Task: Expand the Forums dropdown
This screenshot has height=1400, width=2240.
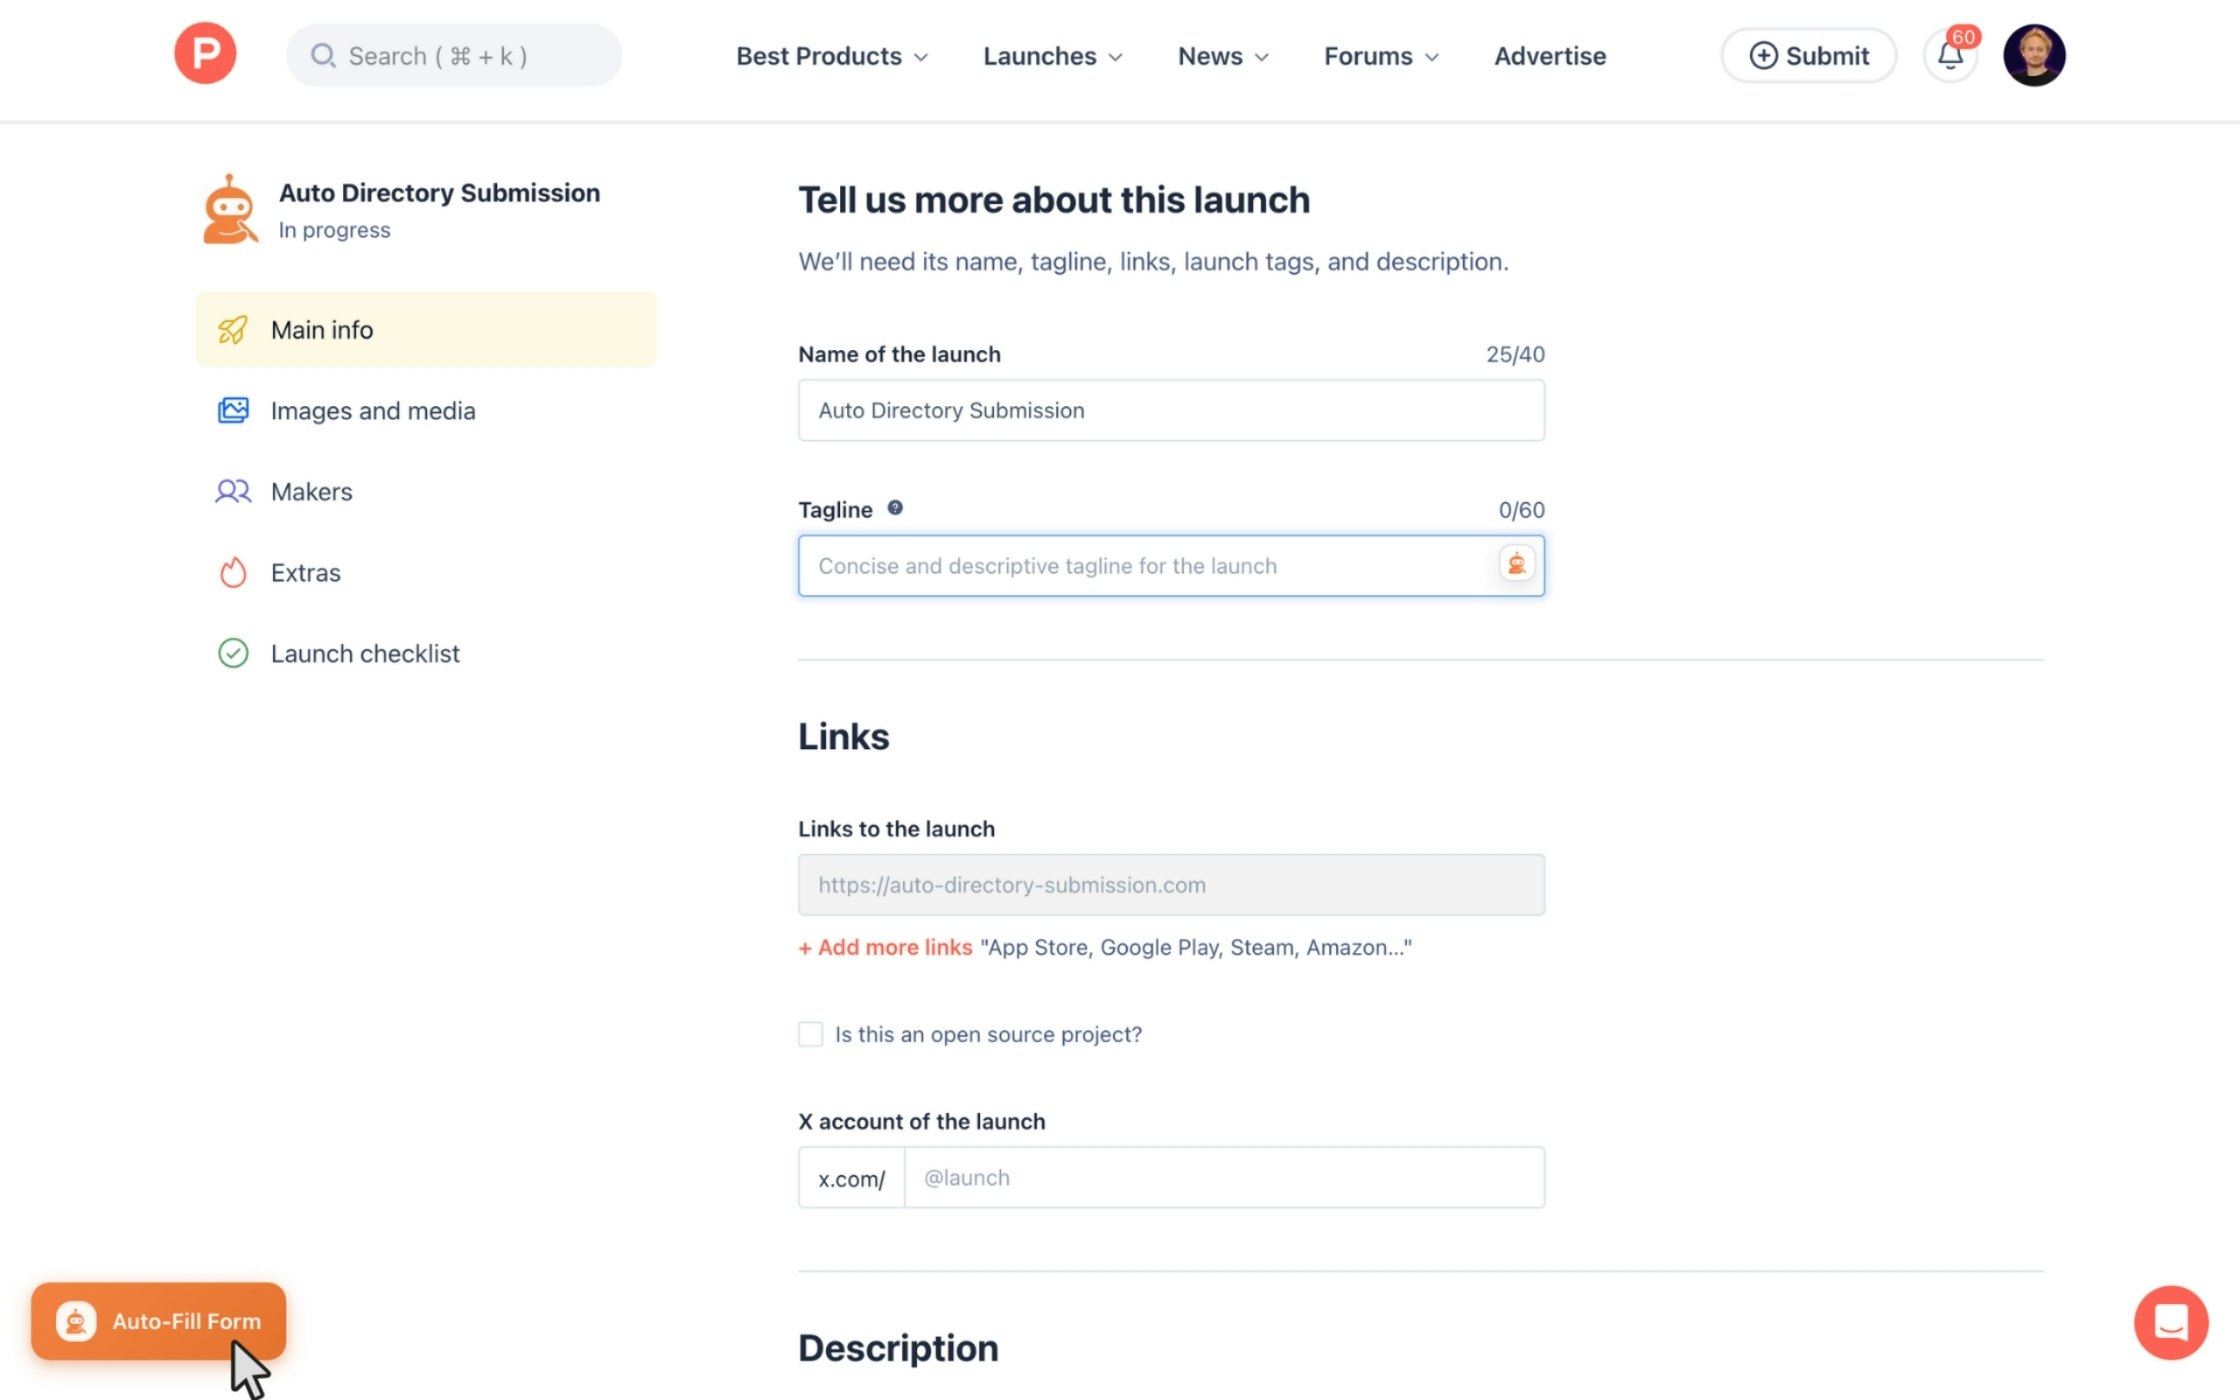Action: click(1381, 56)
